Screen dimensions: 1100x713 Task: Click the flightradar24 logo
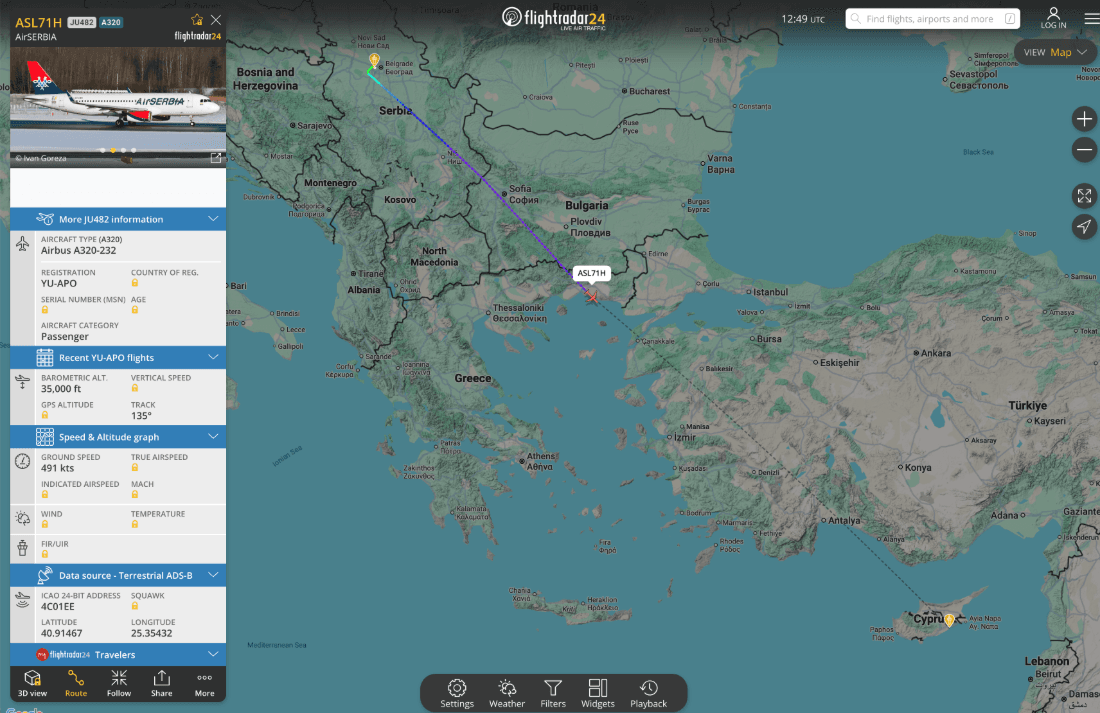554,18
